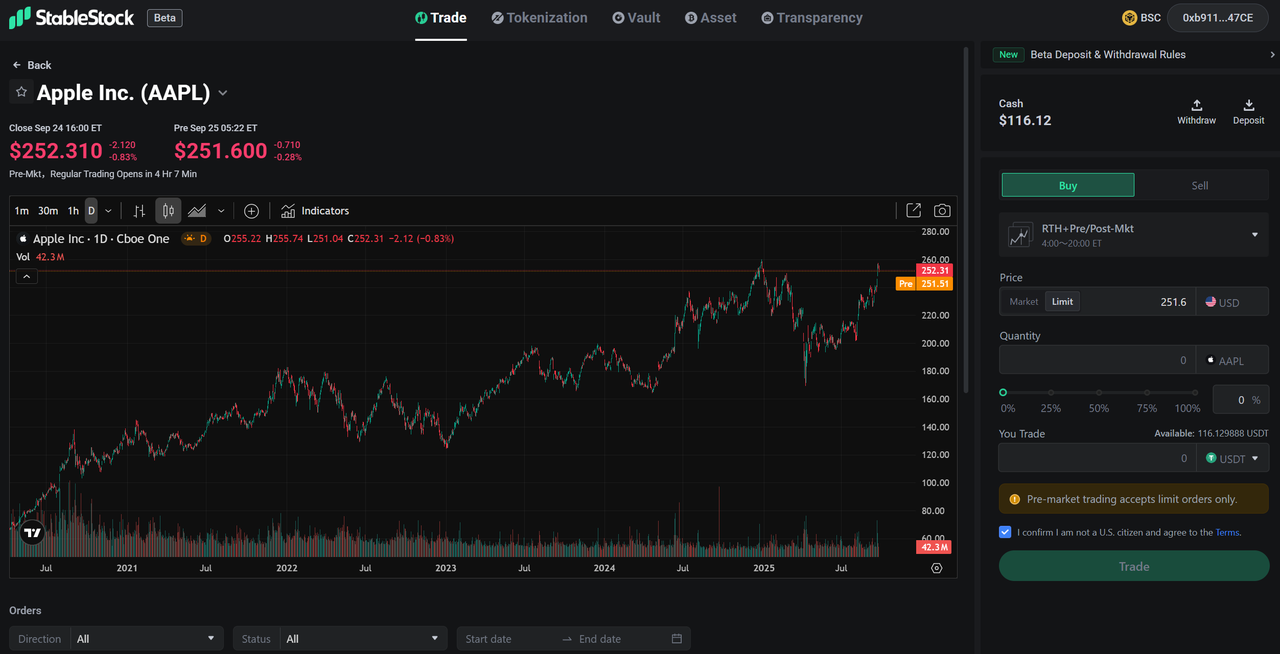Select the candlestick chart style icon
The height and width of the screenshot is (654, 1280).
pos(167,211)
